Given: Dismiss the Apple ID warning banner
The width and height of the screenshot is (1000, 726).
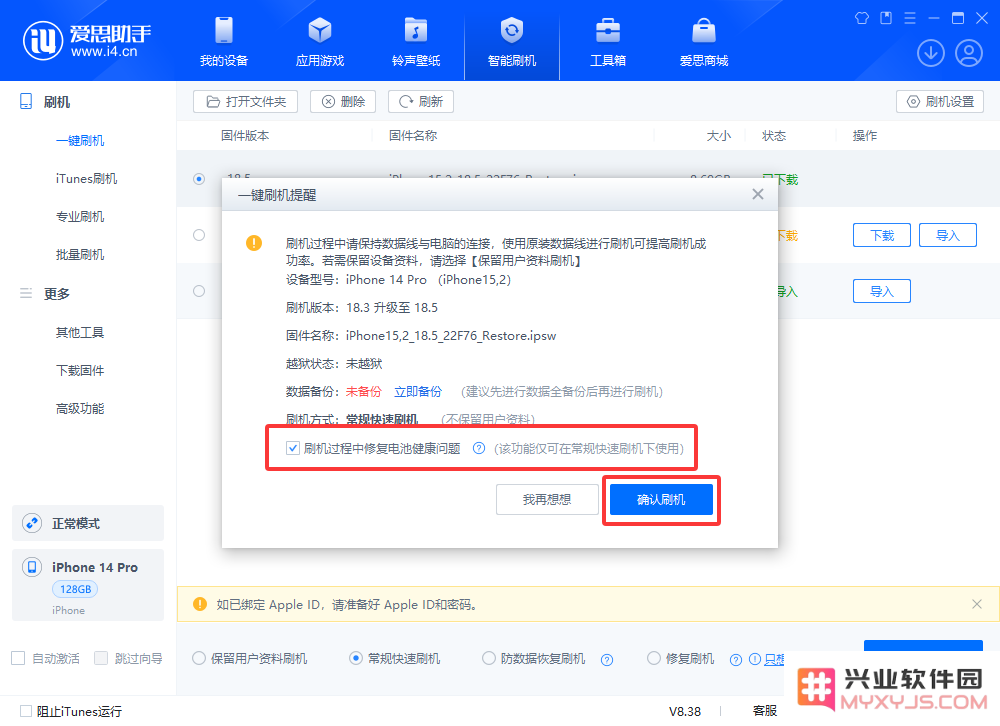Looking at the screenshot, I should click(976, 604).
